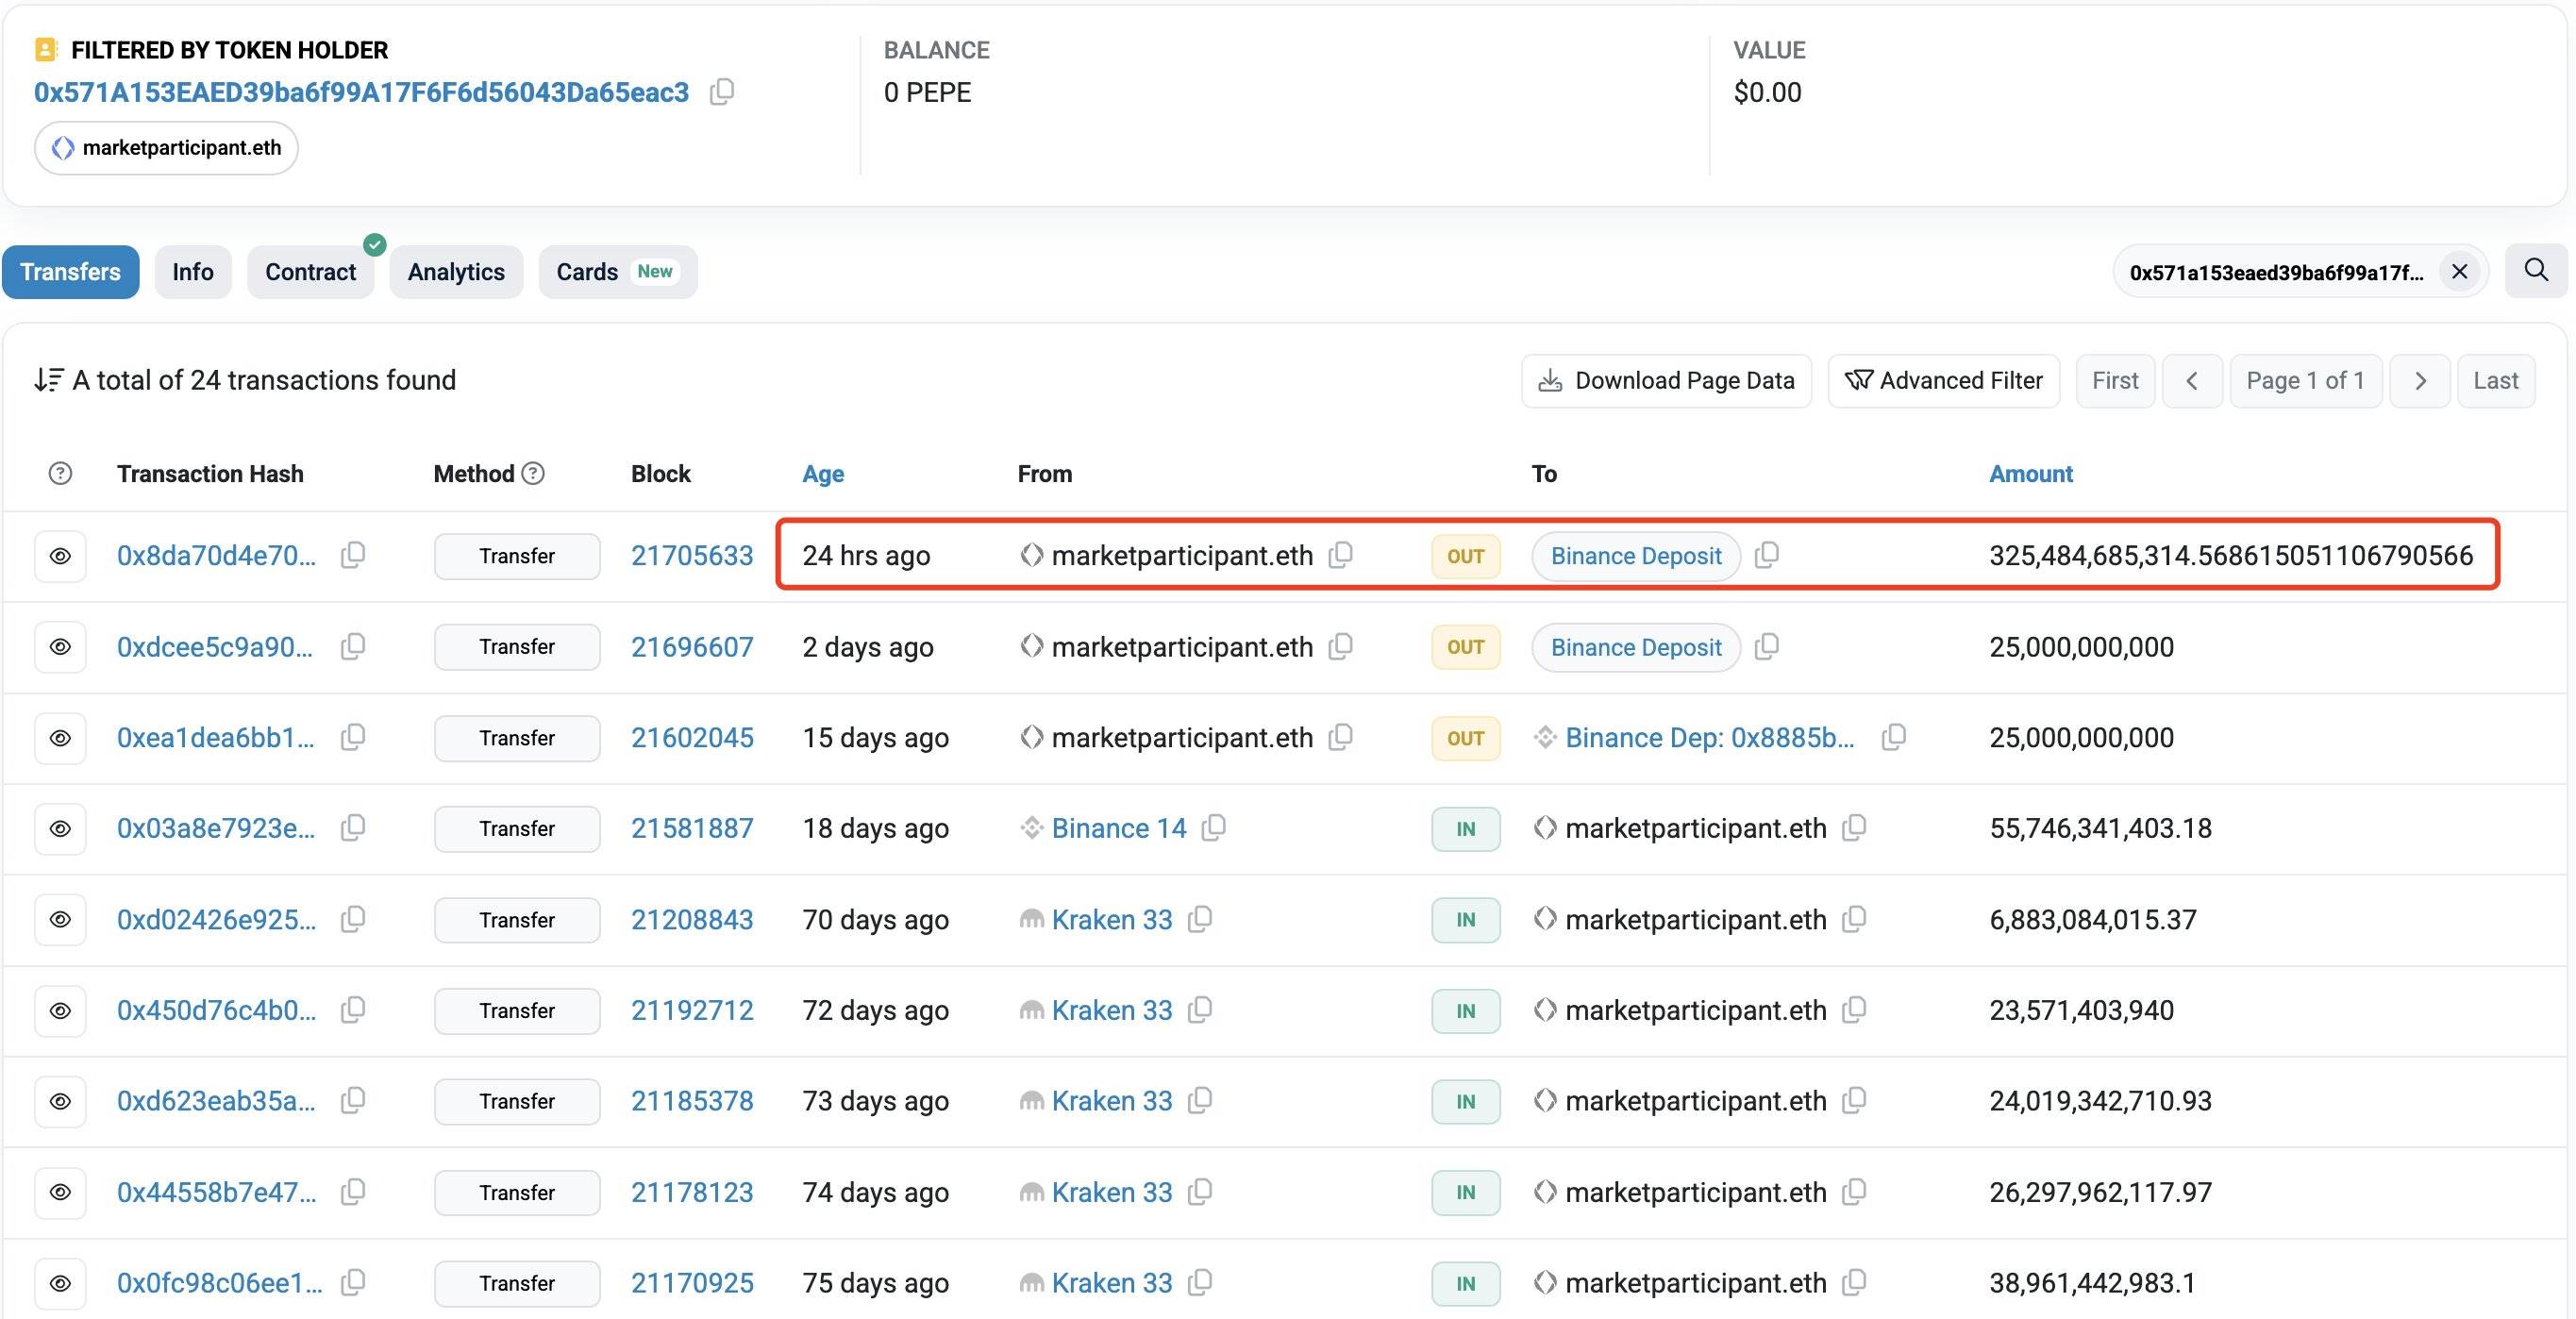
Task: Toggle eye preview for transaction 0xd02426e925
Action: pos(60,920)
